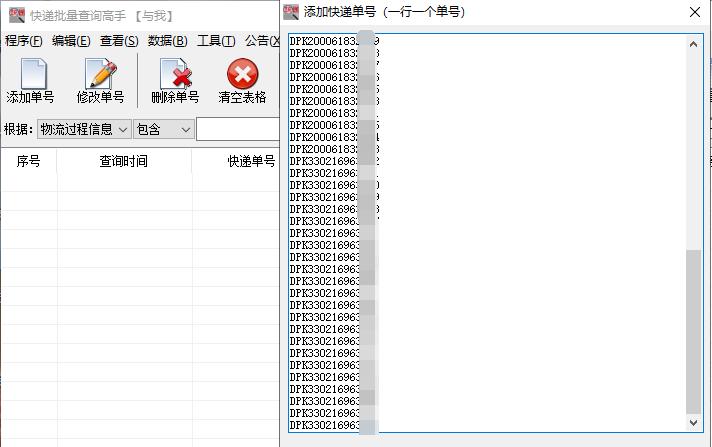Open the 编辑(E) menu
The width and height of the screenshot is (712, 447).
point(71,41)
